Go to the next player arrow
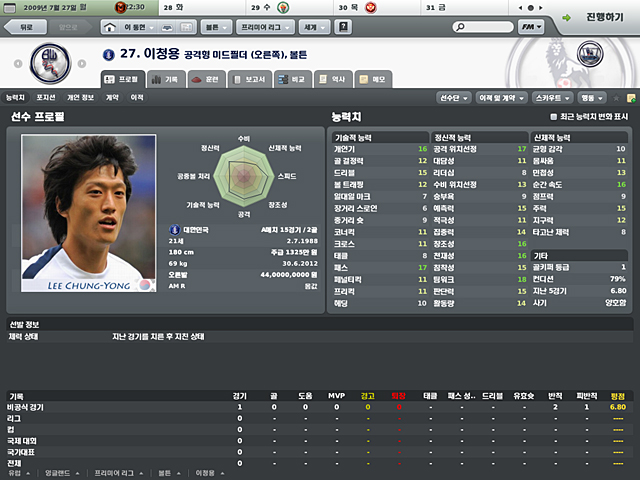 tap(82, 64)
